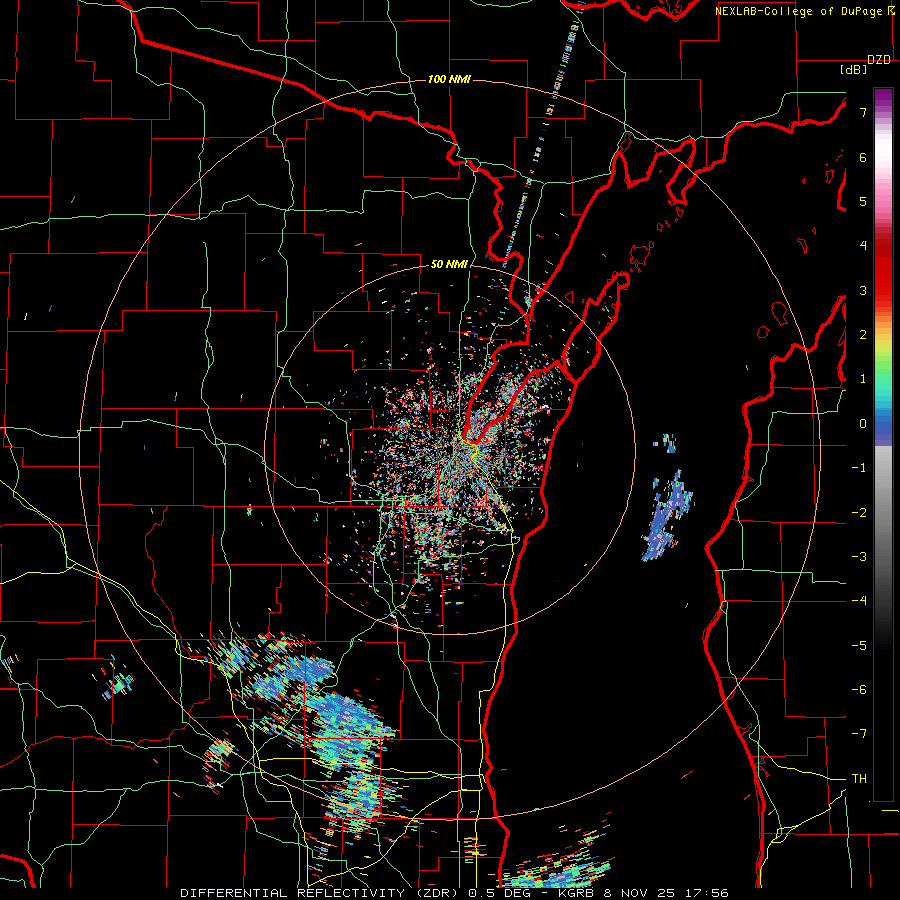Click the [dB] units label
The image size is (900, 900).
tap(854, 70)
